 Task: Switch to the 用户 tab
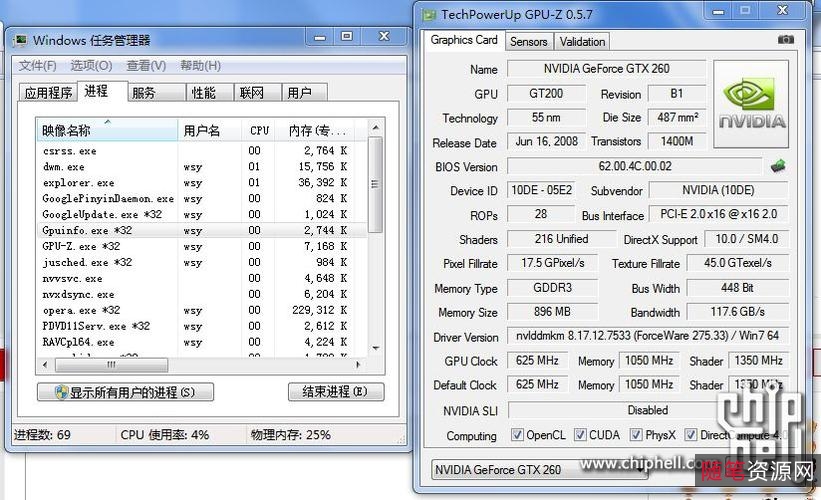[x=305, y=93]
